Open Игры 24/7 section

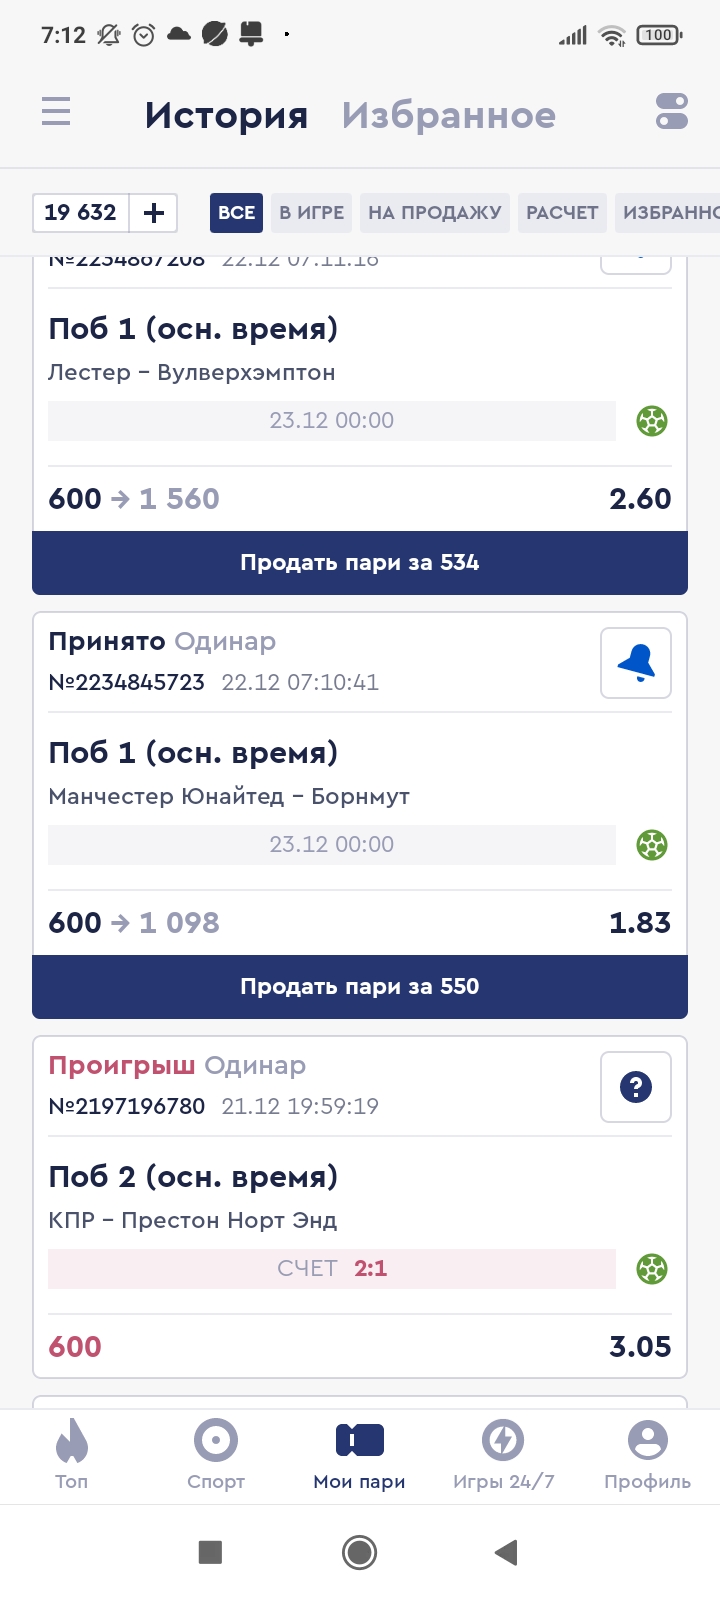(x=503, y=1454)
